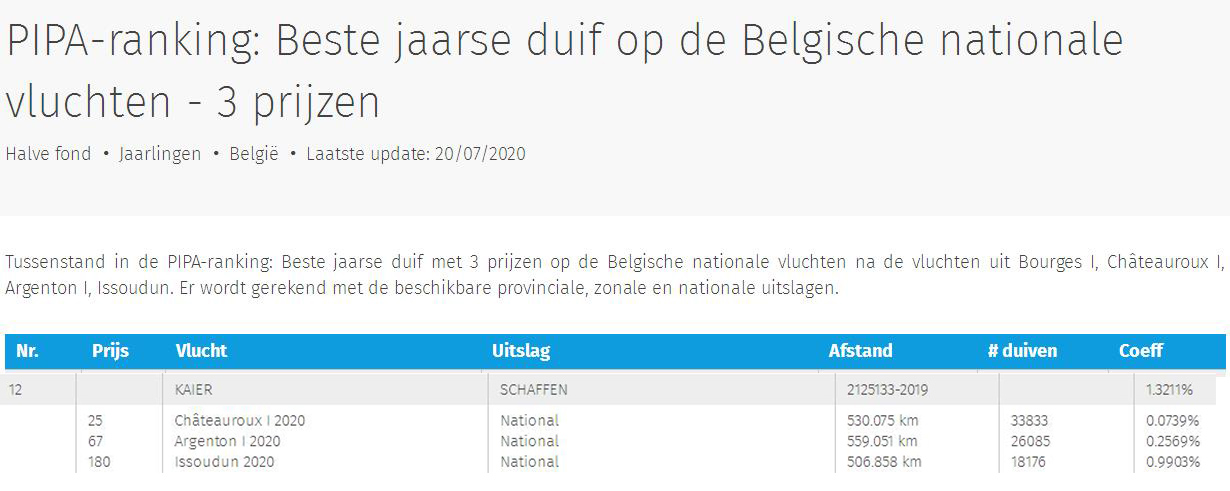
Task: Open Issoudun 2020 flight result
Action: [224, 462]
